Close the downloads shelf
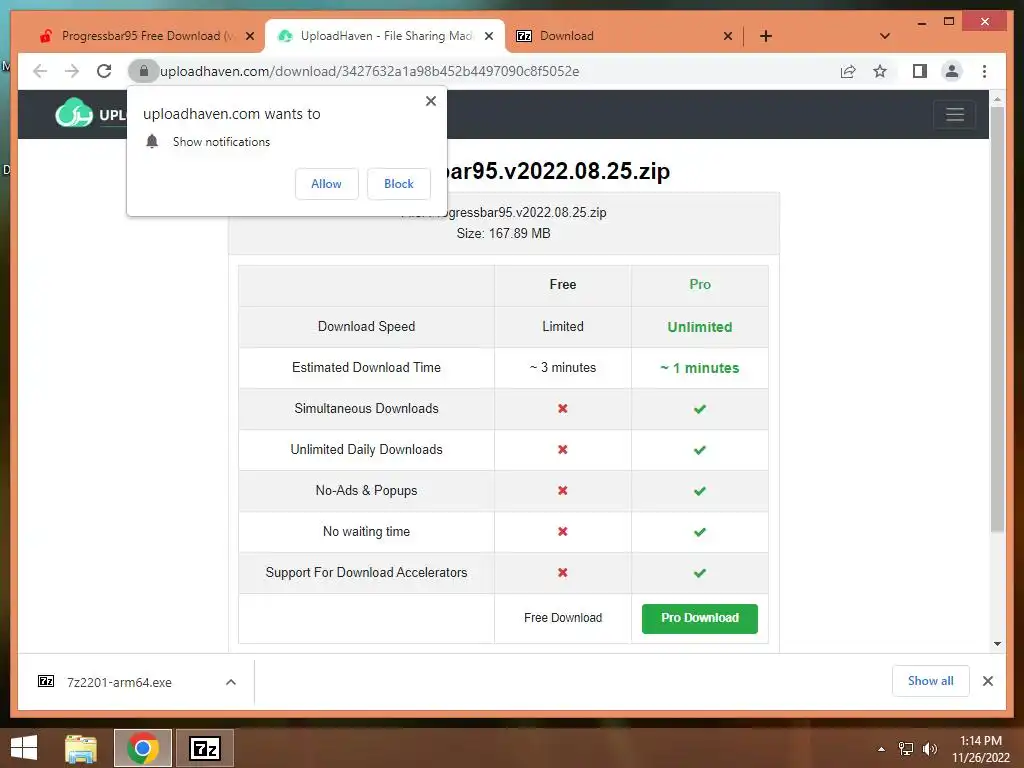Viewport: 1024px width, 768px height. [x=988, y=681]
